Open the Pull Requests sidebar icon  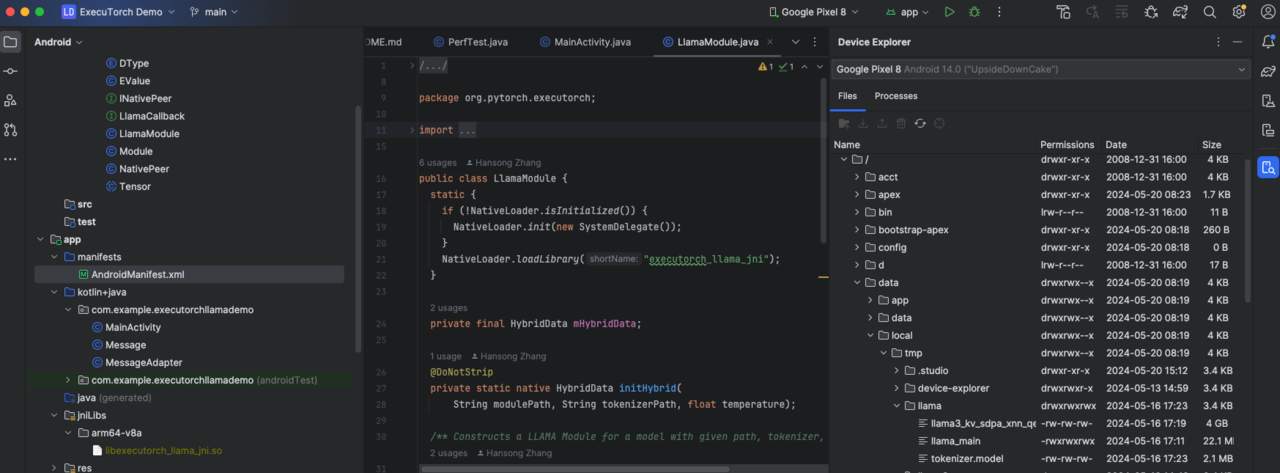tap(10, 129)
